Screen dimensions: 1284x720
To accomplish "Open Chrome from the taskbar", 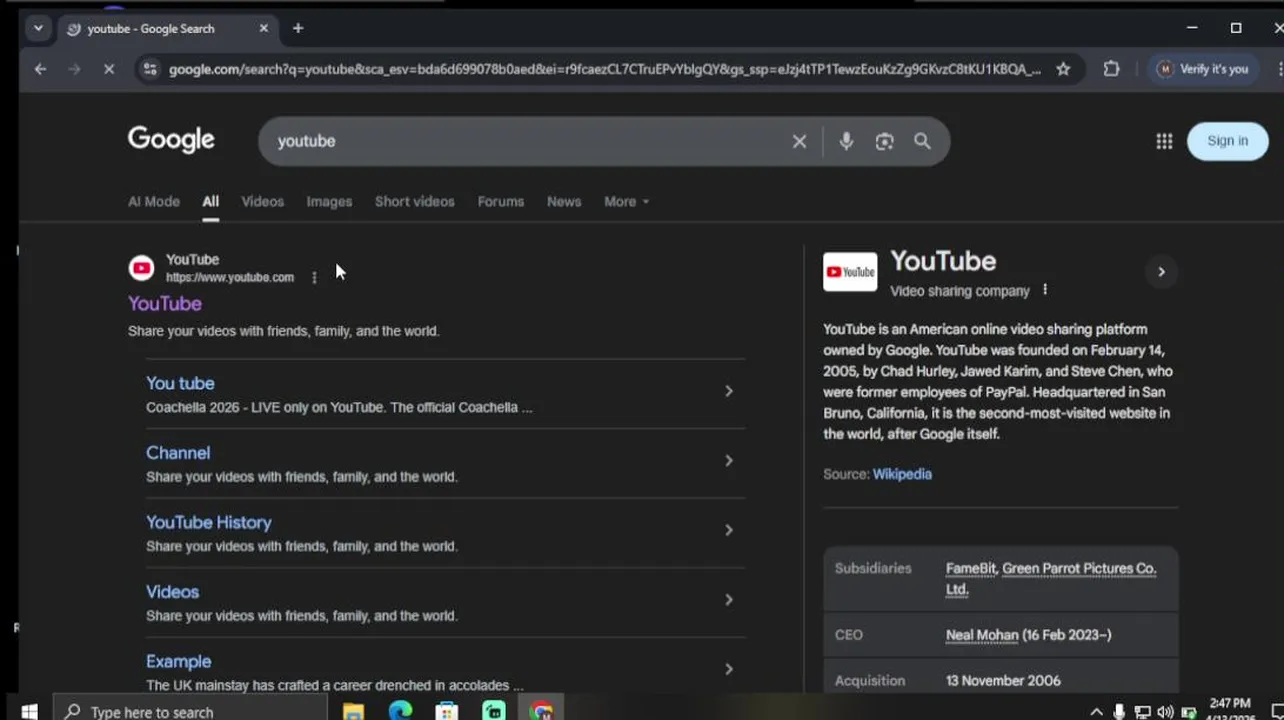I will click(x=541, y=711).
